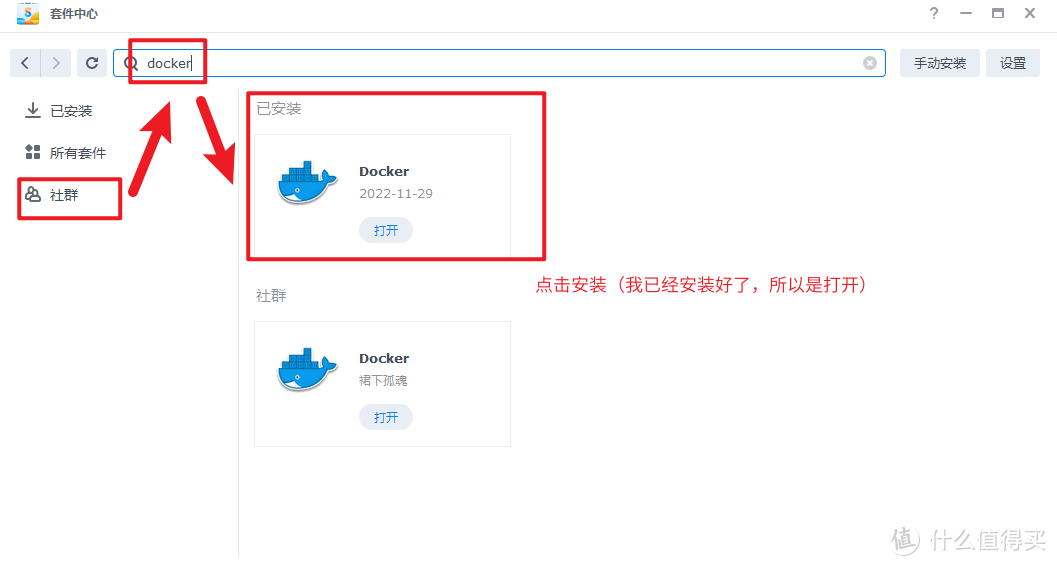Open 设置 settings
This screenshot has width=1057, height=566.
coord(1013,63)
